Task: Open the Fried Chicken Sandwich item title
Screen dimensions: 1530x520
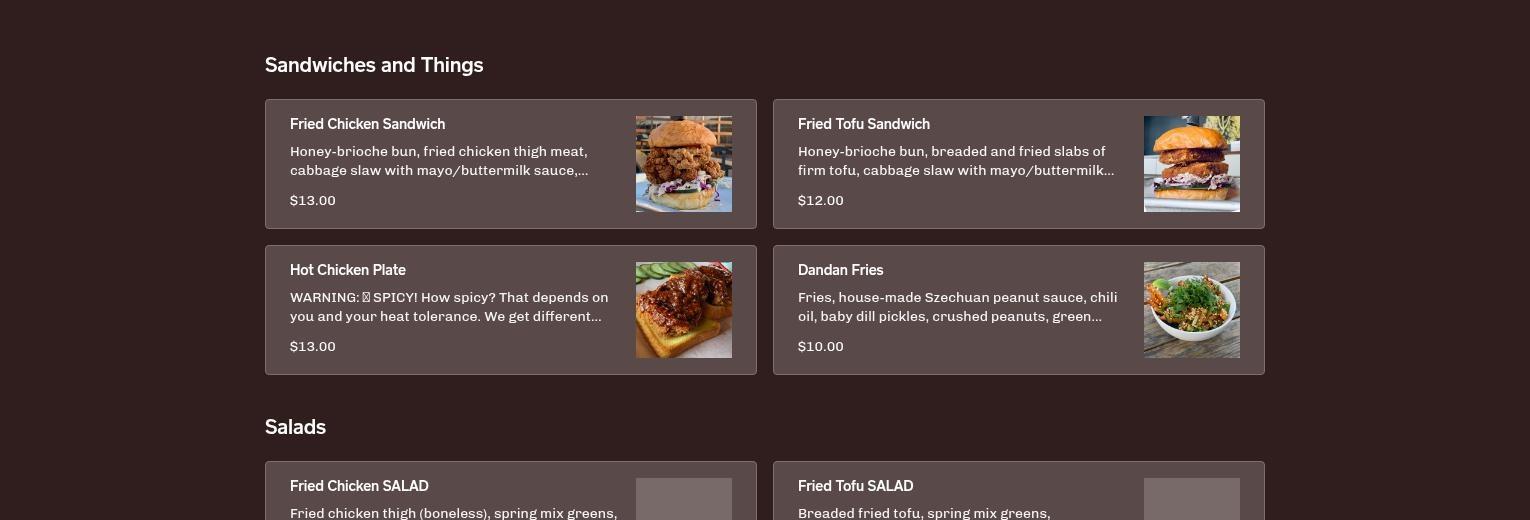Action: 368,124
